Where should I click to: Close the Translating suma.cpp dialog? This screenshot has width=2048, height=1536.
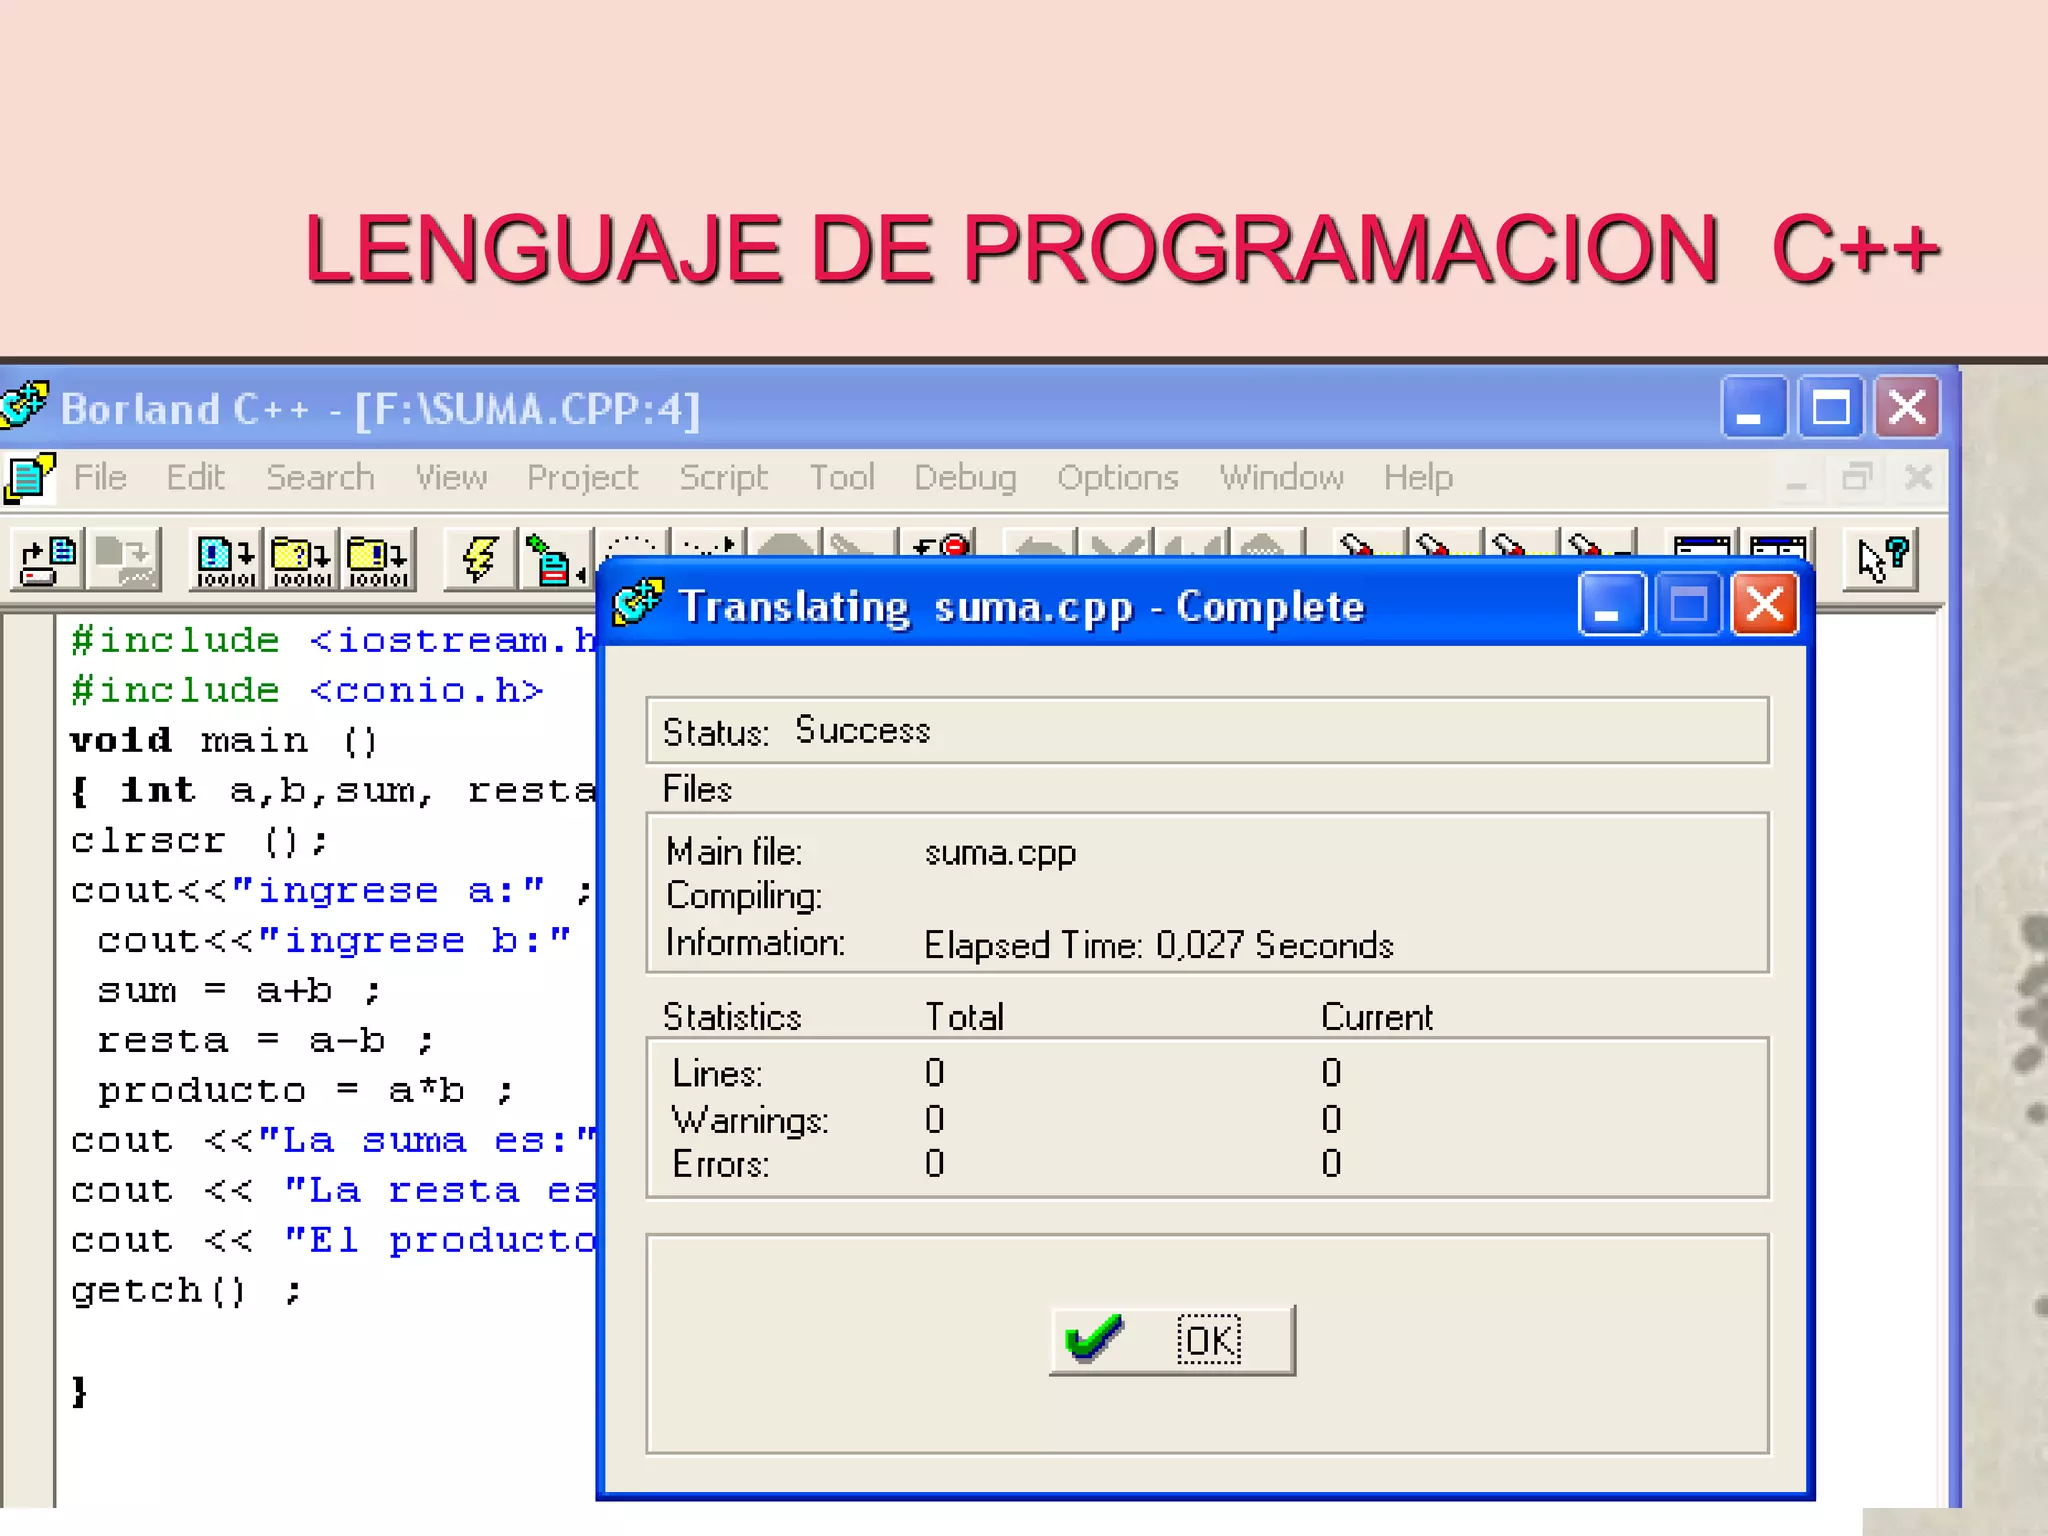point(1765,604)
